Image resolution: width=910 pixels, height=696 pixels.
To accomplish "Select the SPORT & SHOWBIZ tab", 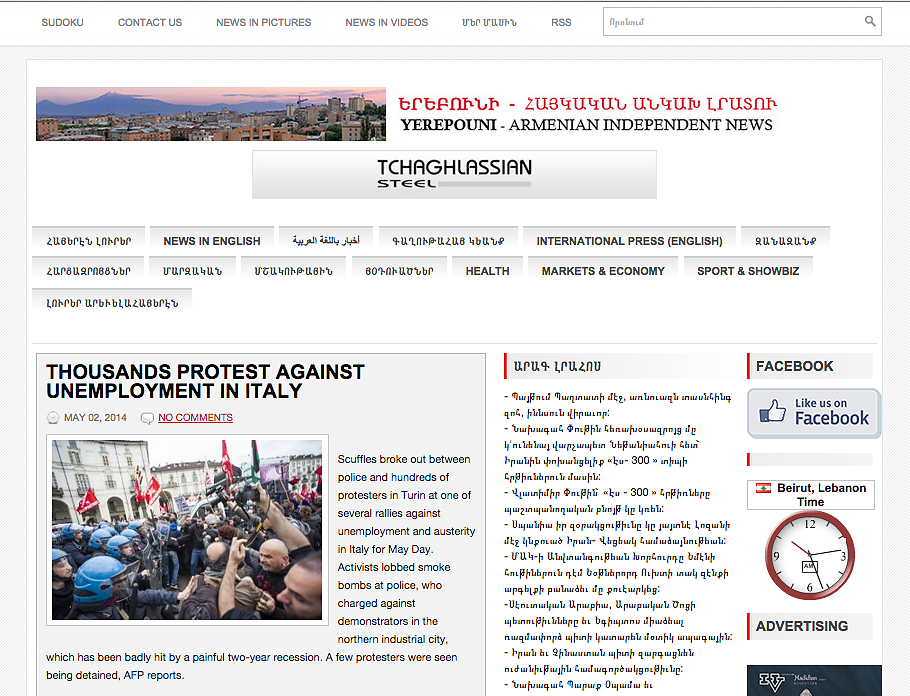I will tap(748, 271).
